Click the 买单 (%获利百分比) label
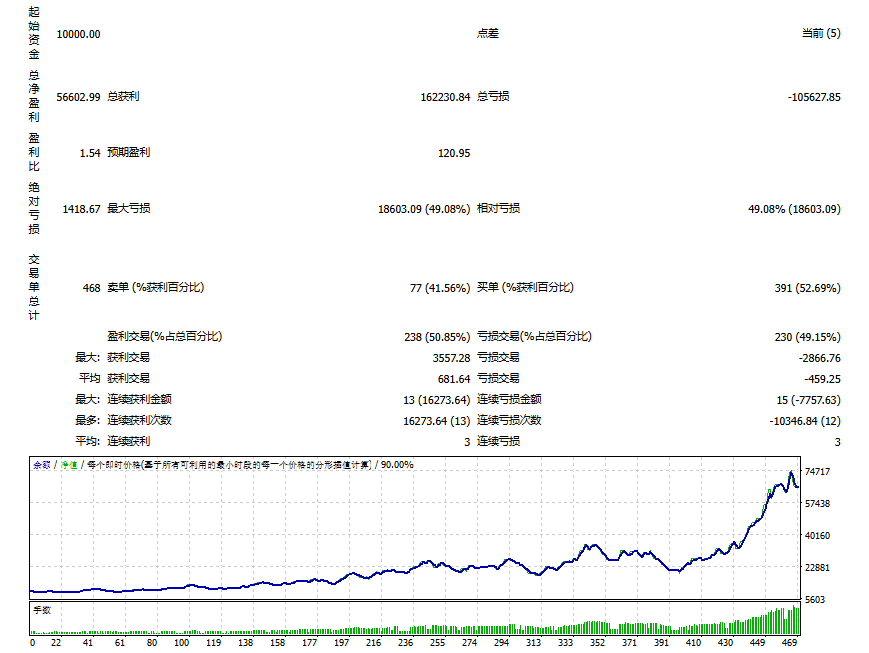869x653 pixels. pyautogui.click(x=525, y=288)
